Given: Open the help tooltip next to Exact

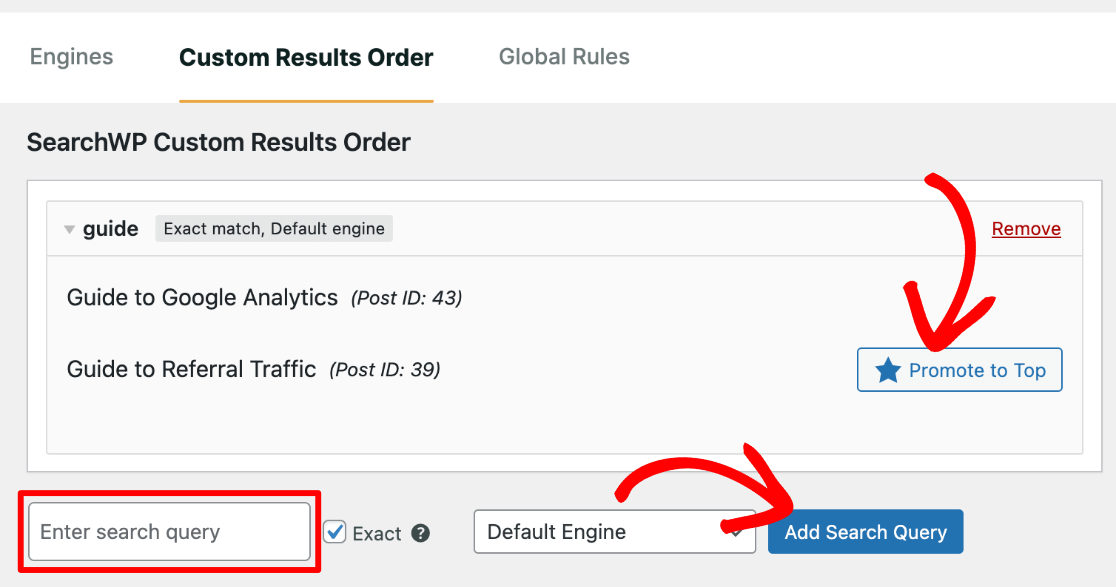Looking at the screenshot, I should pyautogui.click(x=420, y=533).
